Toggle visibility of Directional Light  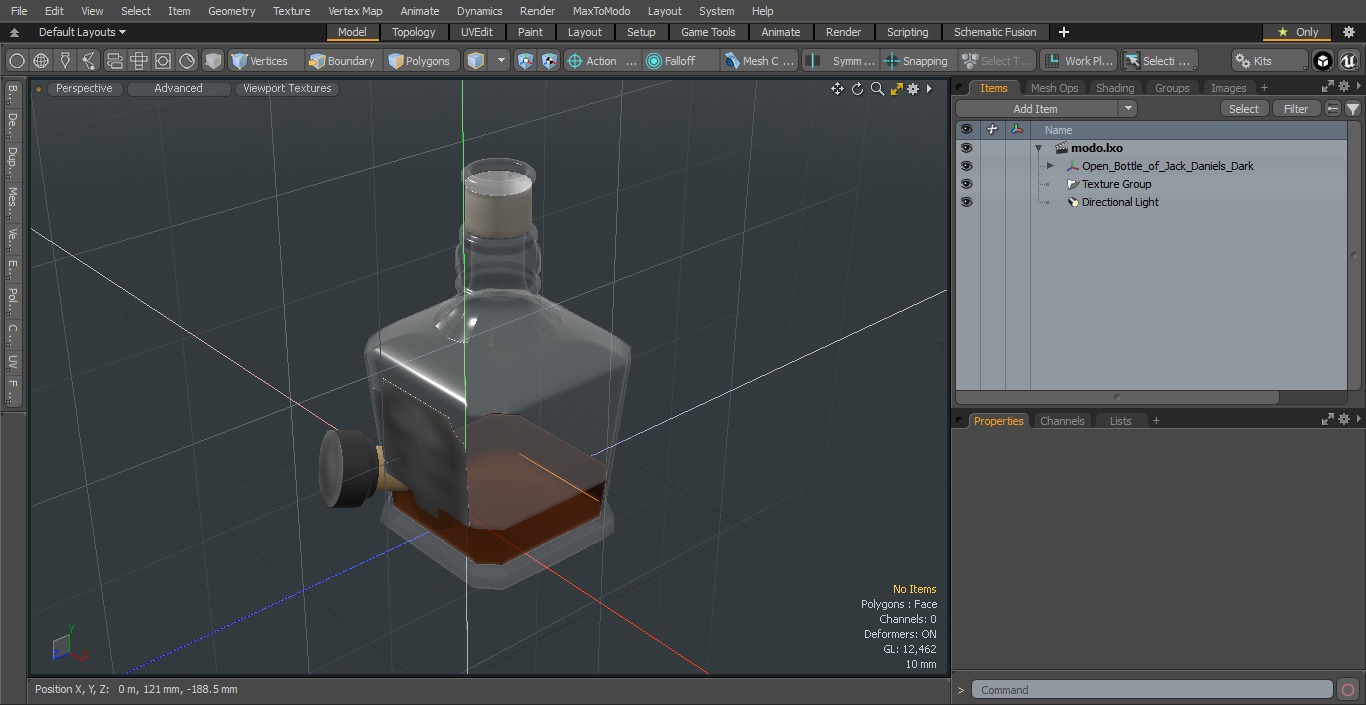tap(966, 202)
